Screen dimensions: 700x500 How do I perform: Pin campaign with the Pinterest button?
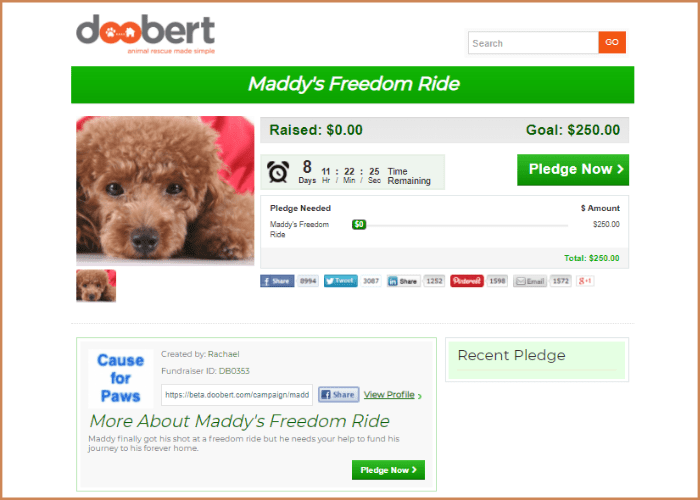tap(467, 281)
